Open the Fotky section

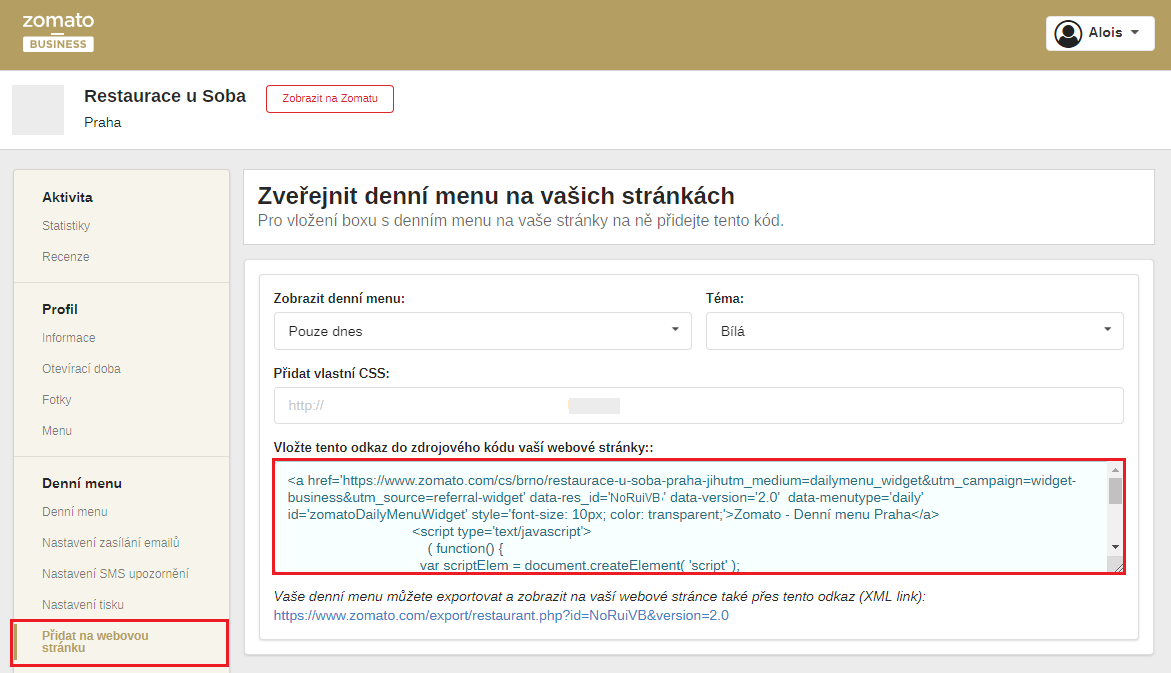(x=57, y=400)
